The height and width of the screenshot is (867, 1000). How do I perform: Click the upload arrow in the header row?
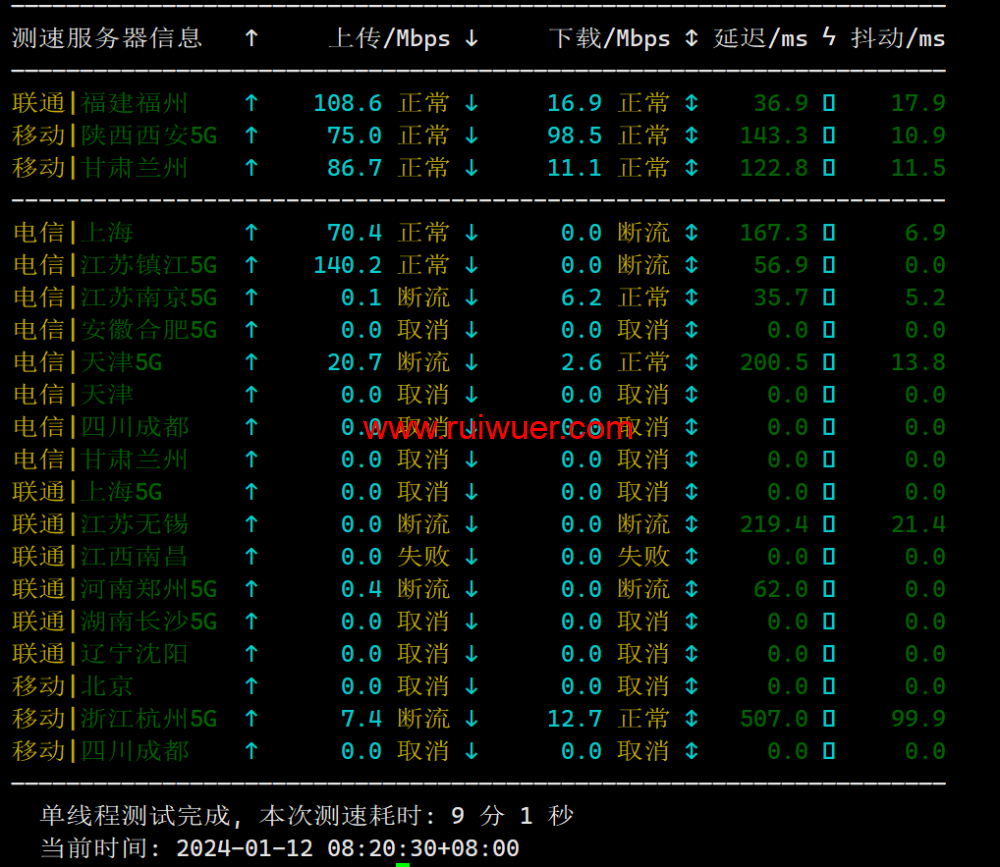(251, 38)
